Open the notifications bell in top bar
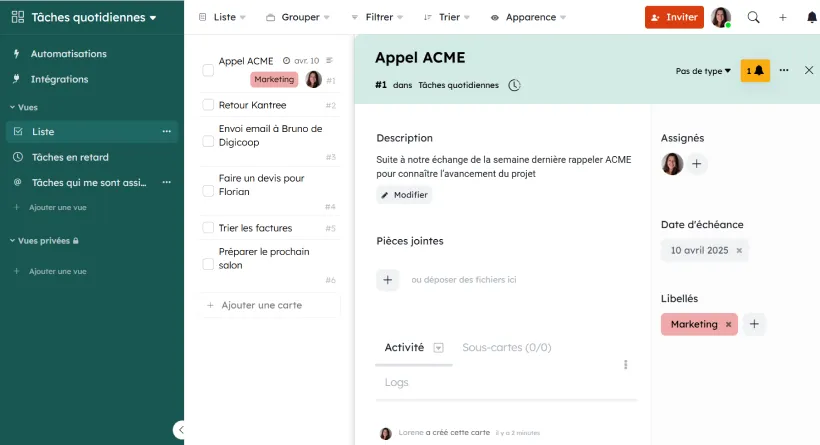The width and height of the screenshot is (820, 445). coord(812,17)
